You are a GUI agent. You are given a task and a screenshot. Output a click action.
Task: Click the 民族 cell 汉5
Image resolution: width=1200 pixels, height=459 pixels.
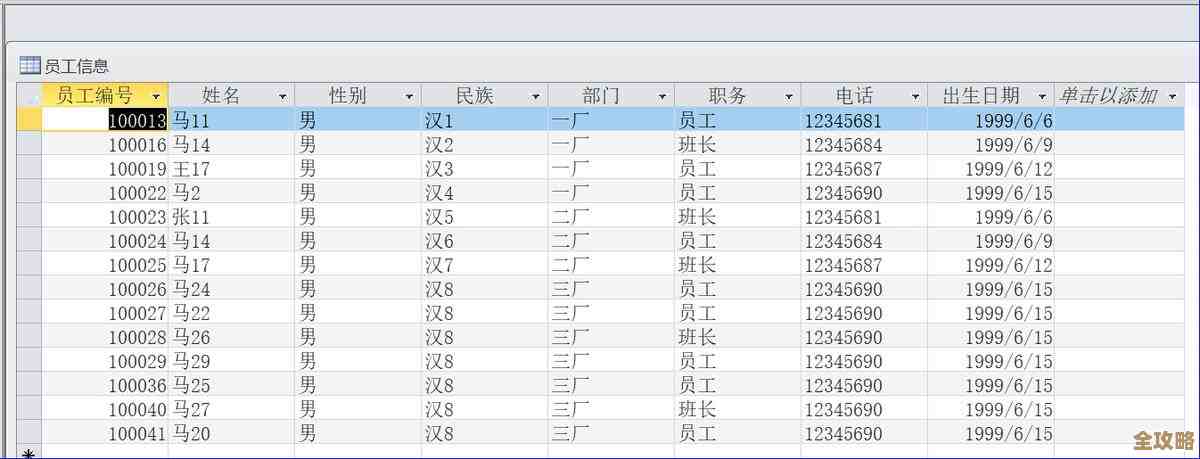pos(484,216)
